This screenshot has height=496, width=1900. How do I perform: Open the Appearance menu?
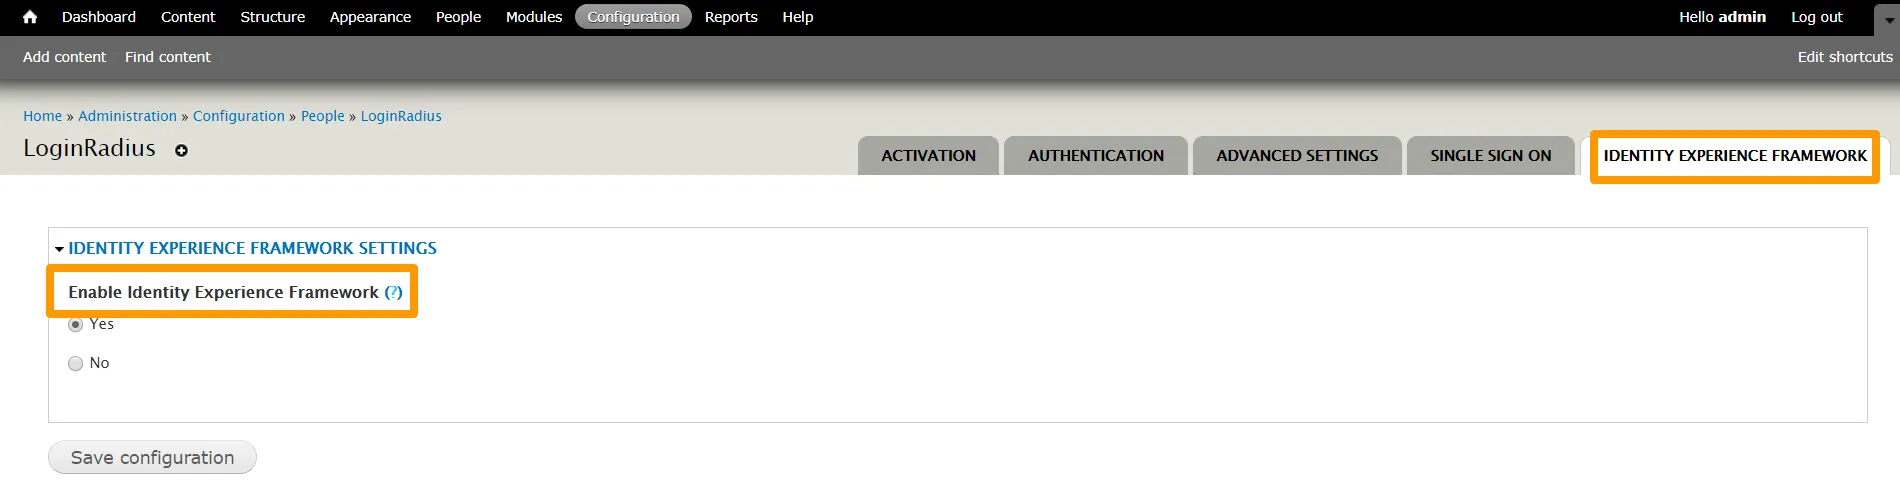[x=370, y=17]
